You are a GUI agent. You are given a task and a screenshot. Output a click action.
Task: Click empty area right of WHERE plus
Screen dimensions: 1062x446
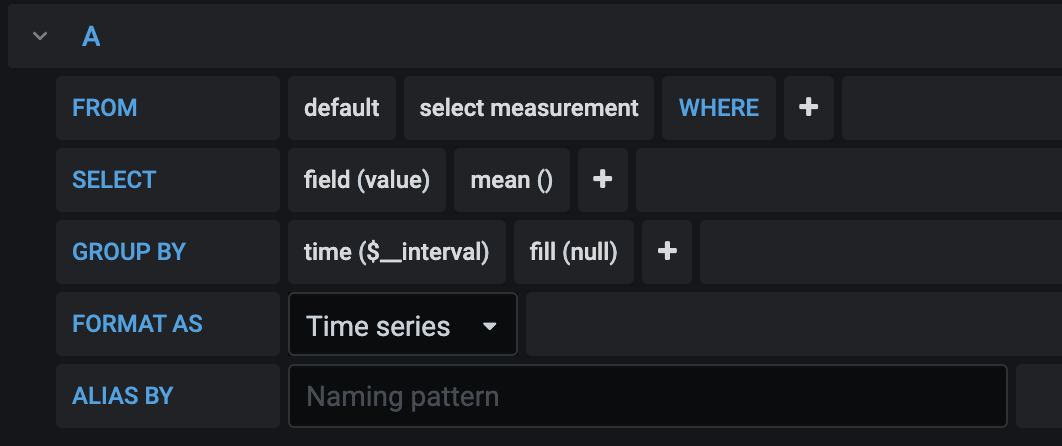pos(950,107)
